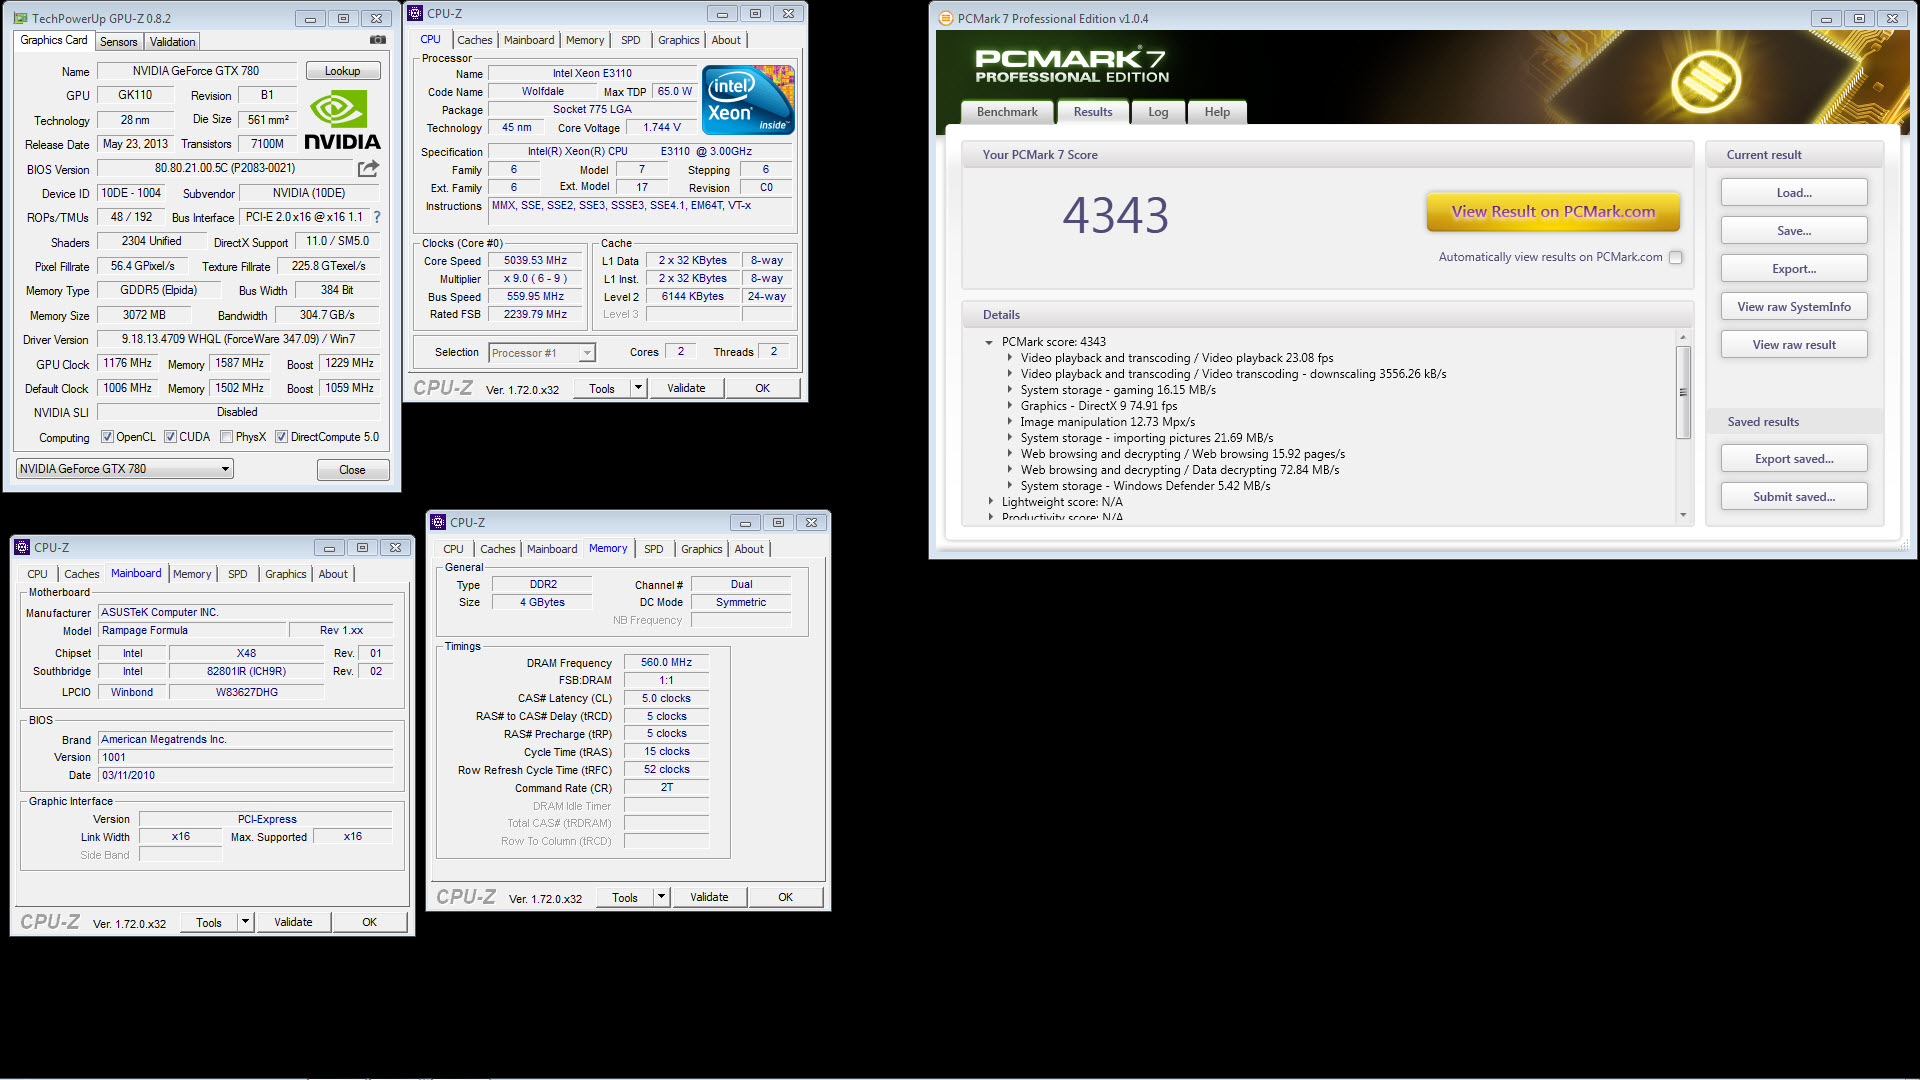1920x1080 pixels.
Task: Click the Core Speed value 5039.53 MHz
Action: click(x=535, y=260)
